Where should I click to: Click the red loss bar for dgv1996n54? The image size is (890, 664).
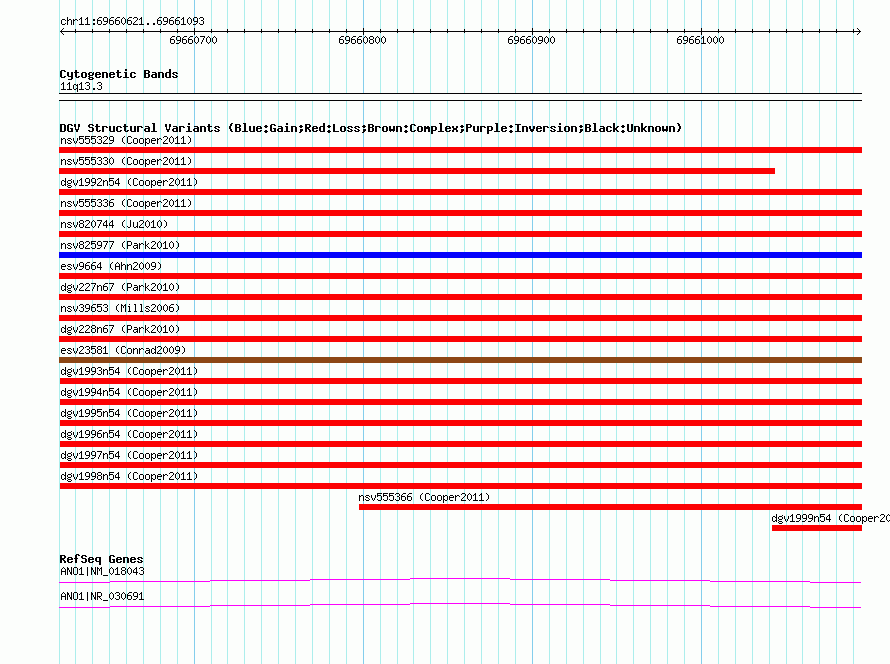tap(460, 444)
